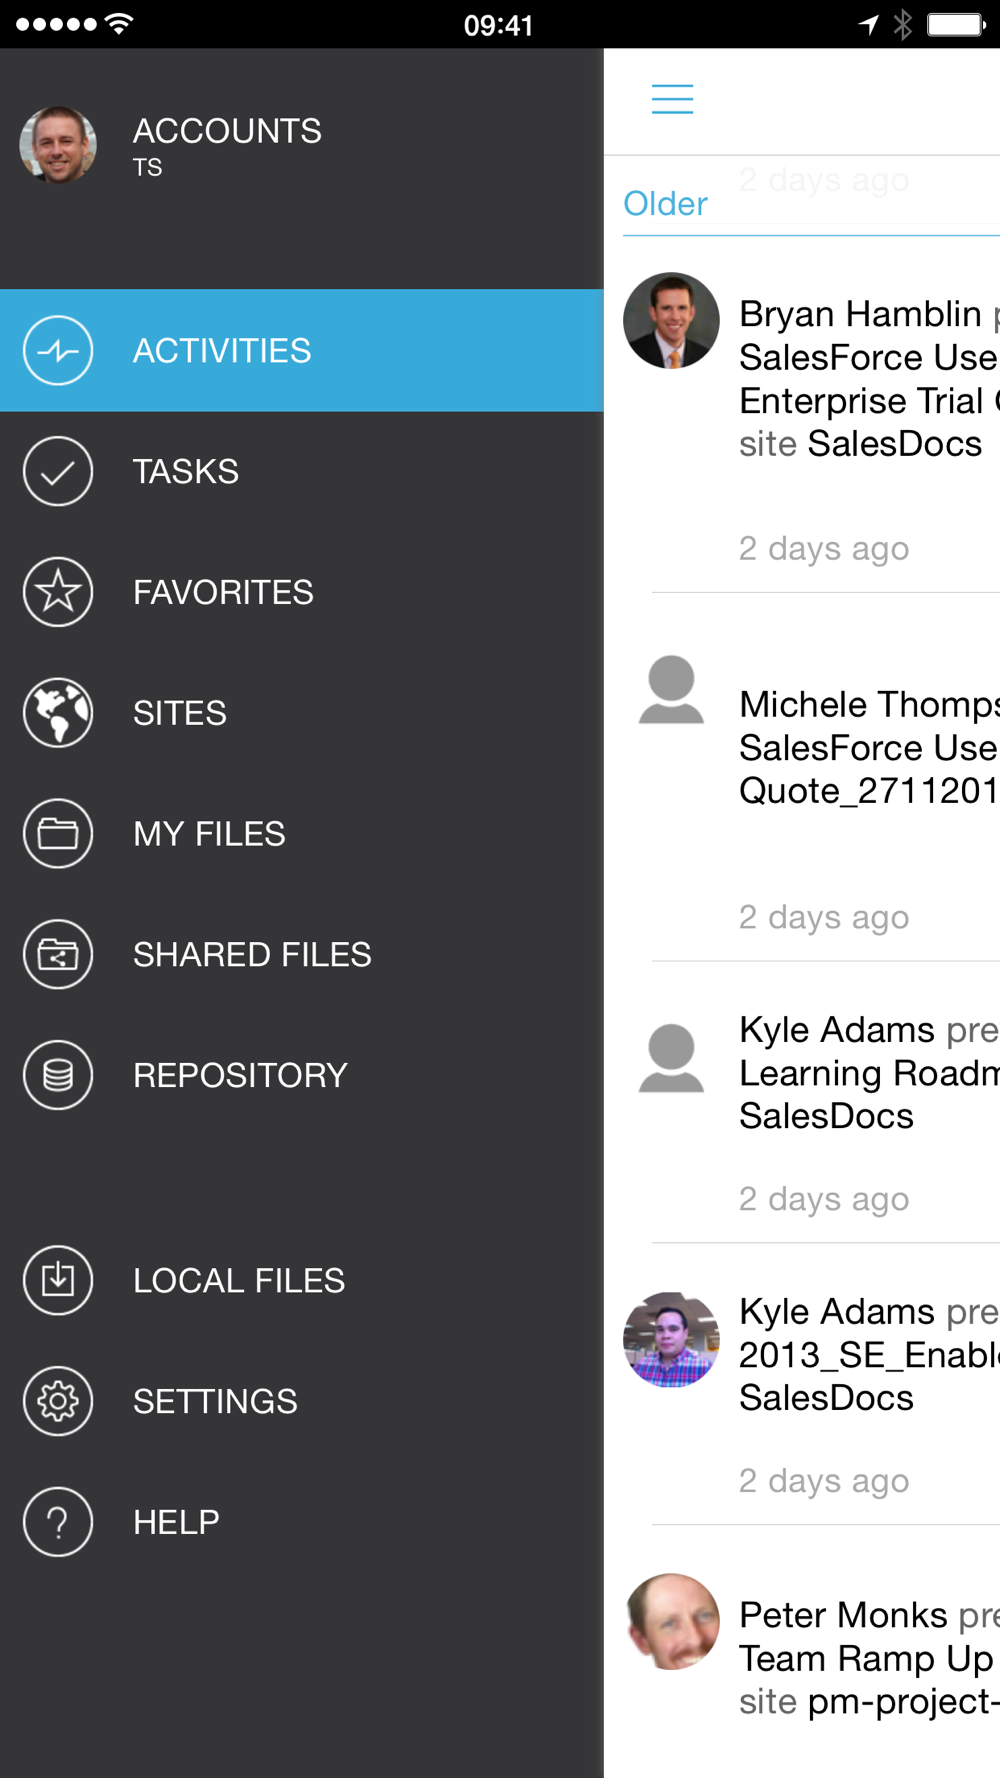The height and width of the screenshot is (1778, 1000).
Task: Click the Activities pulse icon
Action: [x=58, y=350]
